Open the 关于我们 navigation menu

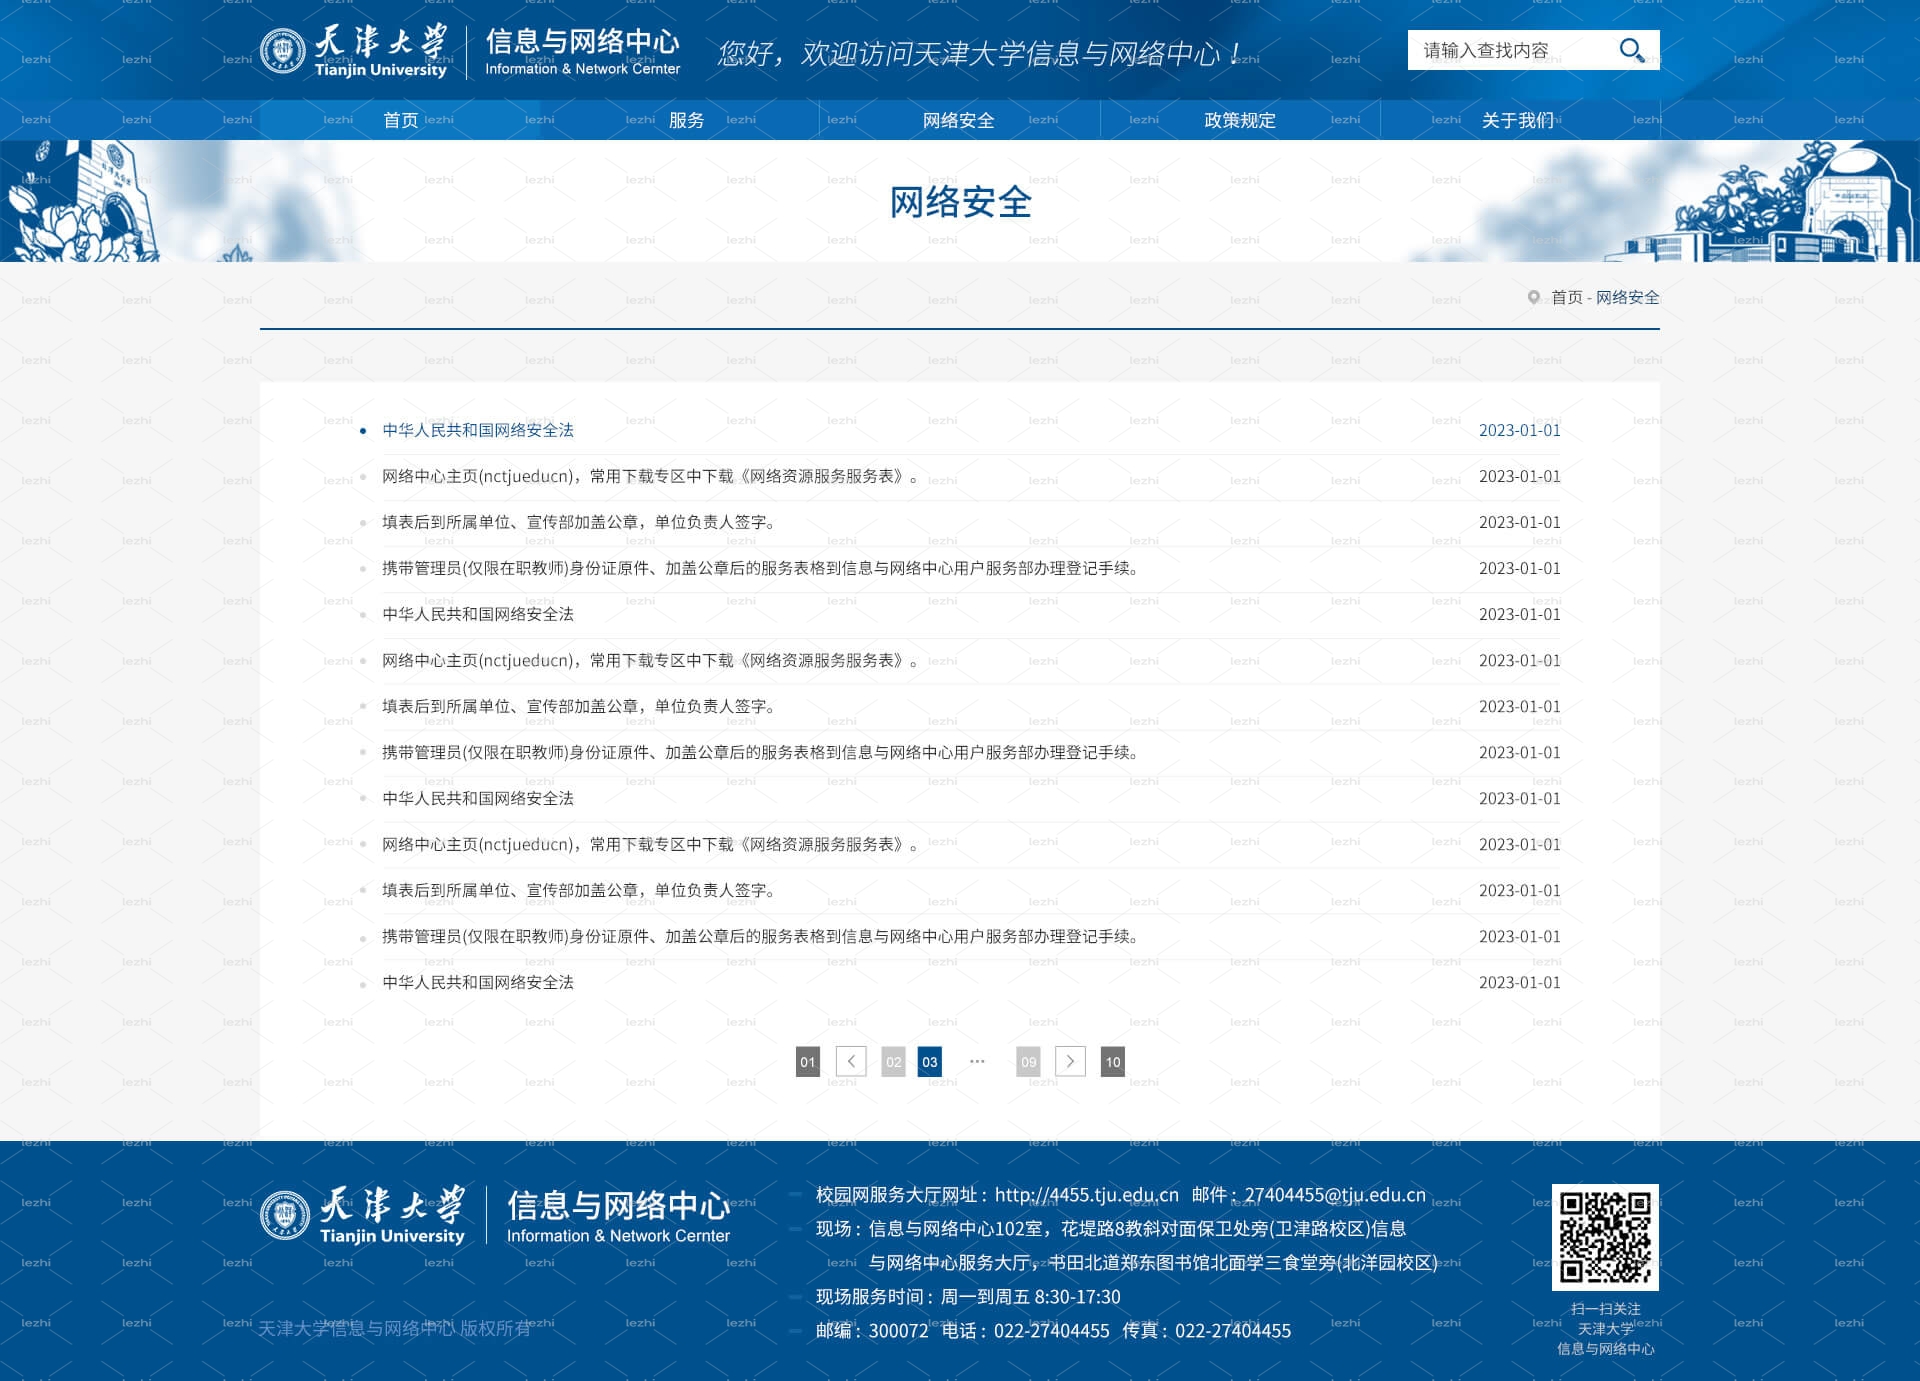tap(1518, 120)
